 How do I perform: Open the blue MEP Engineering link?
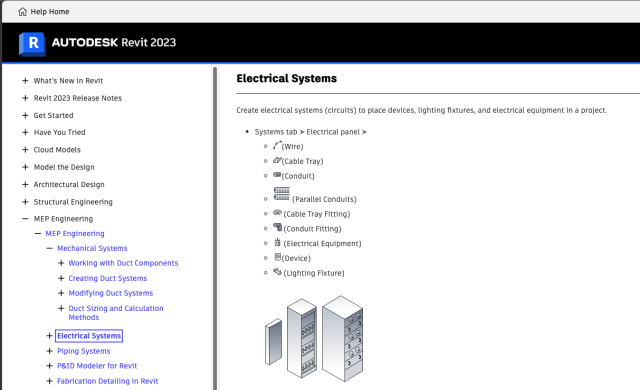(75, 233)
